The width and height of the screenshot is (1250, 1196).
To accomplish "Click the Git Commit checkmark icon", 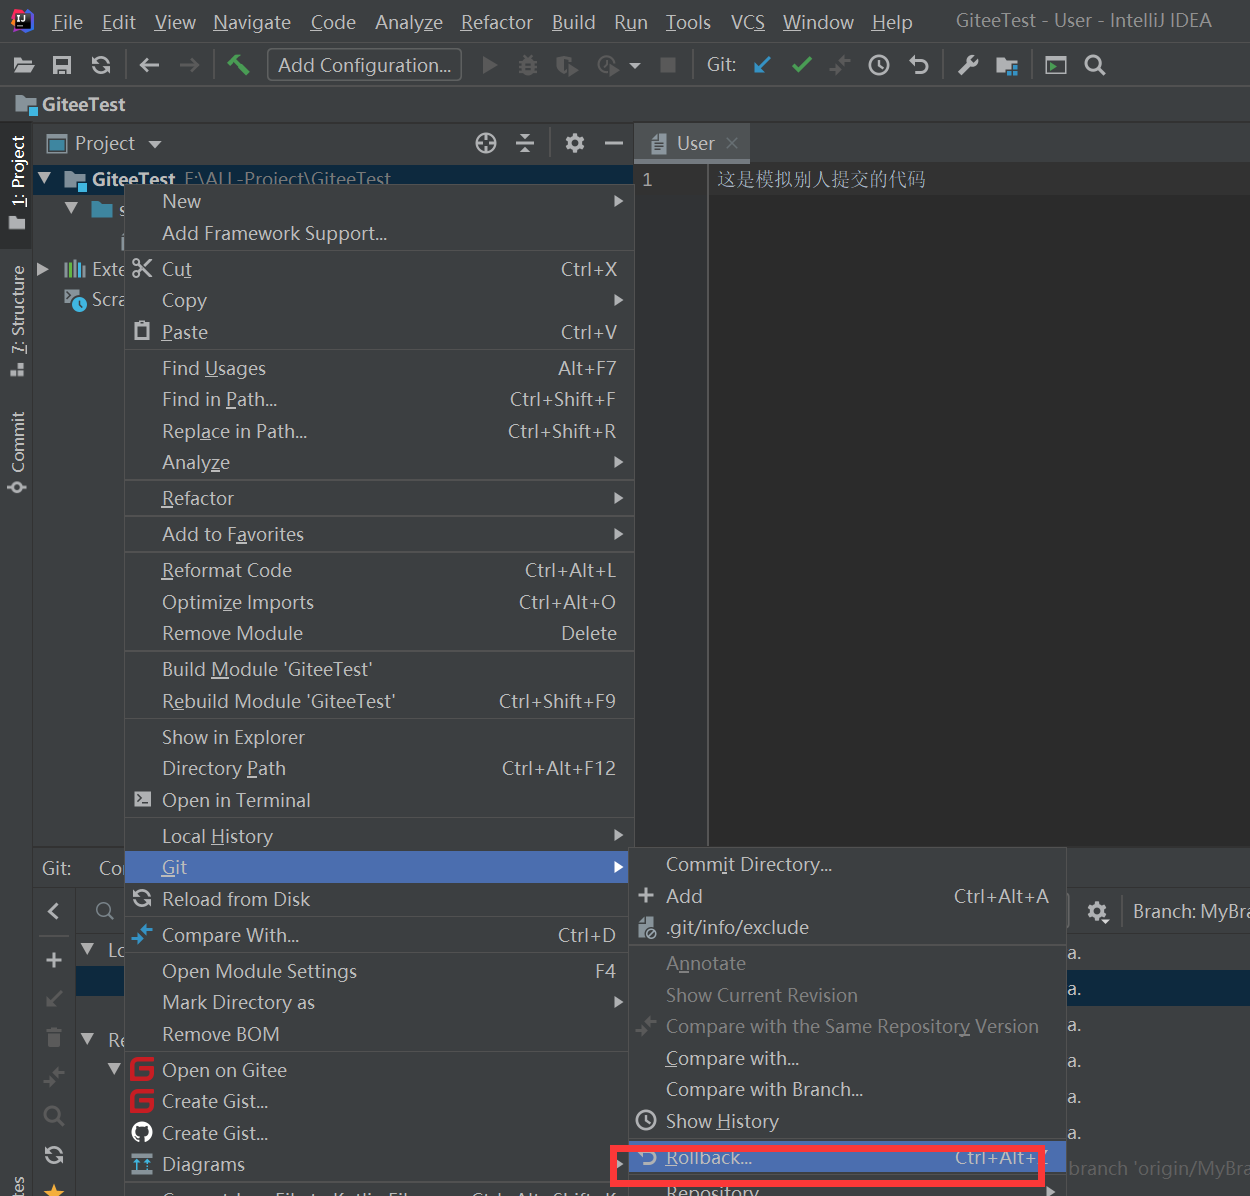I will click(x=801, y=65).
